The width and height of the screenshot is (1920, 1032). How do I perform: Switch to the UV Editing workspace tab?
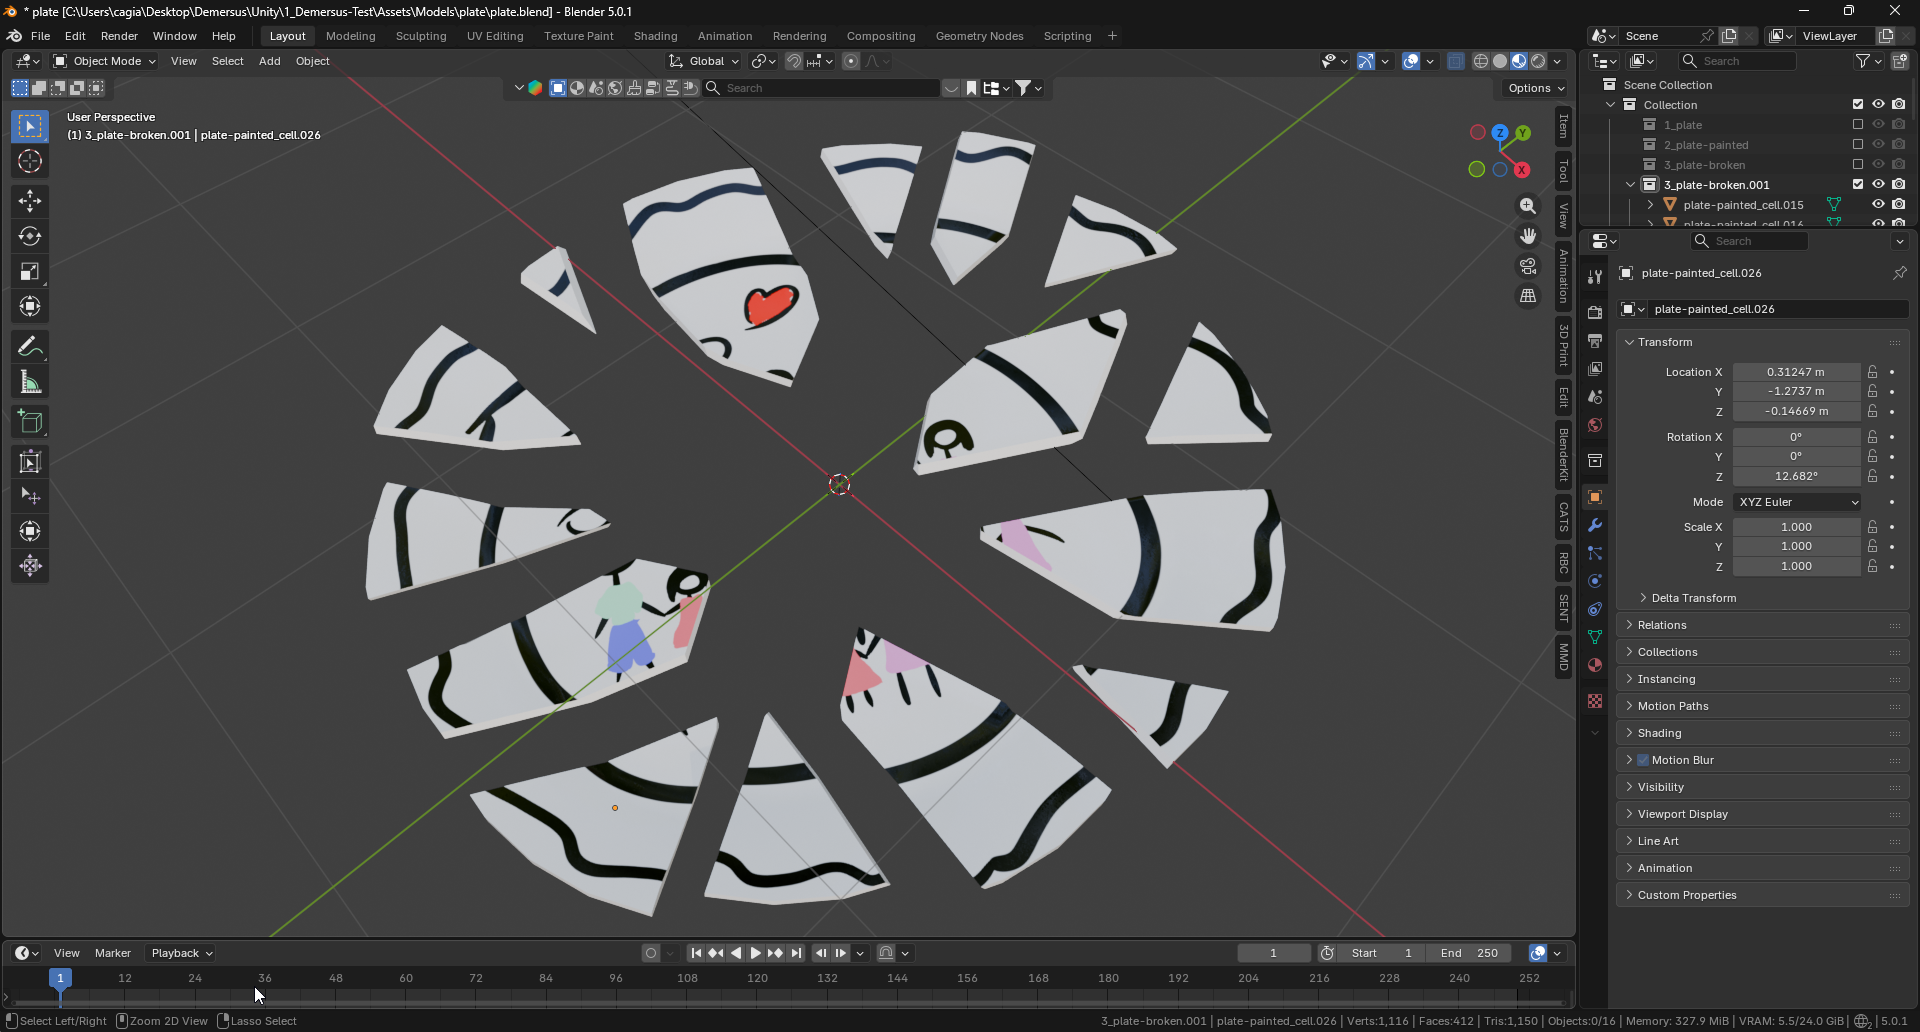coord(495,36)
